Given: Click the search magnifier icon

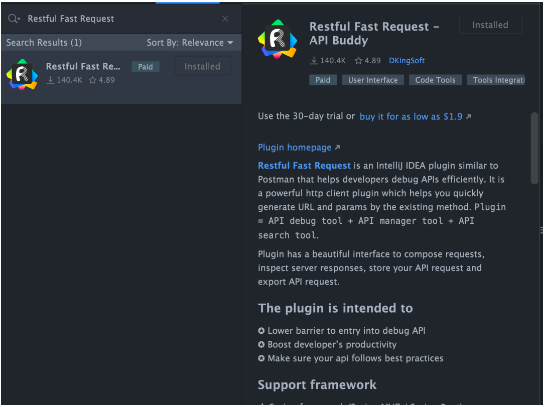Looking at the screenshot, I should (x=14, y=18).
